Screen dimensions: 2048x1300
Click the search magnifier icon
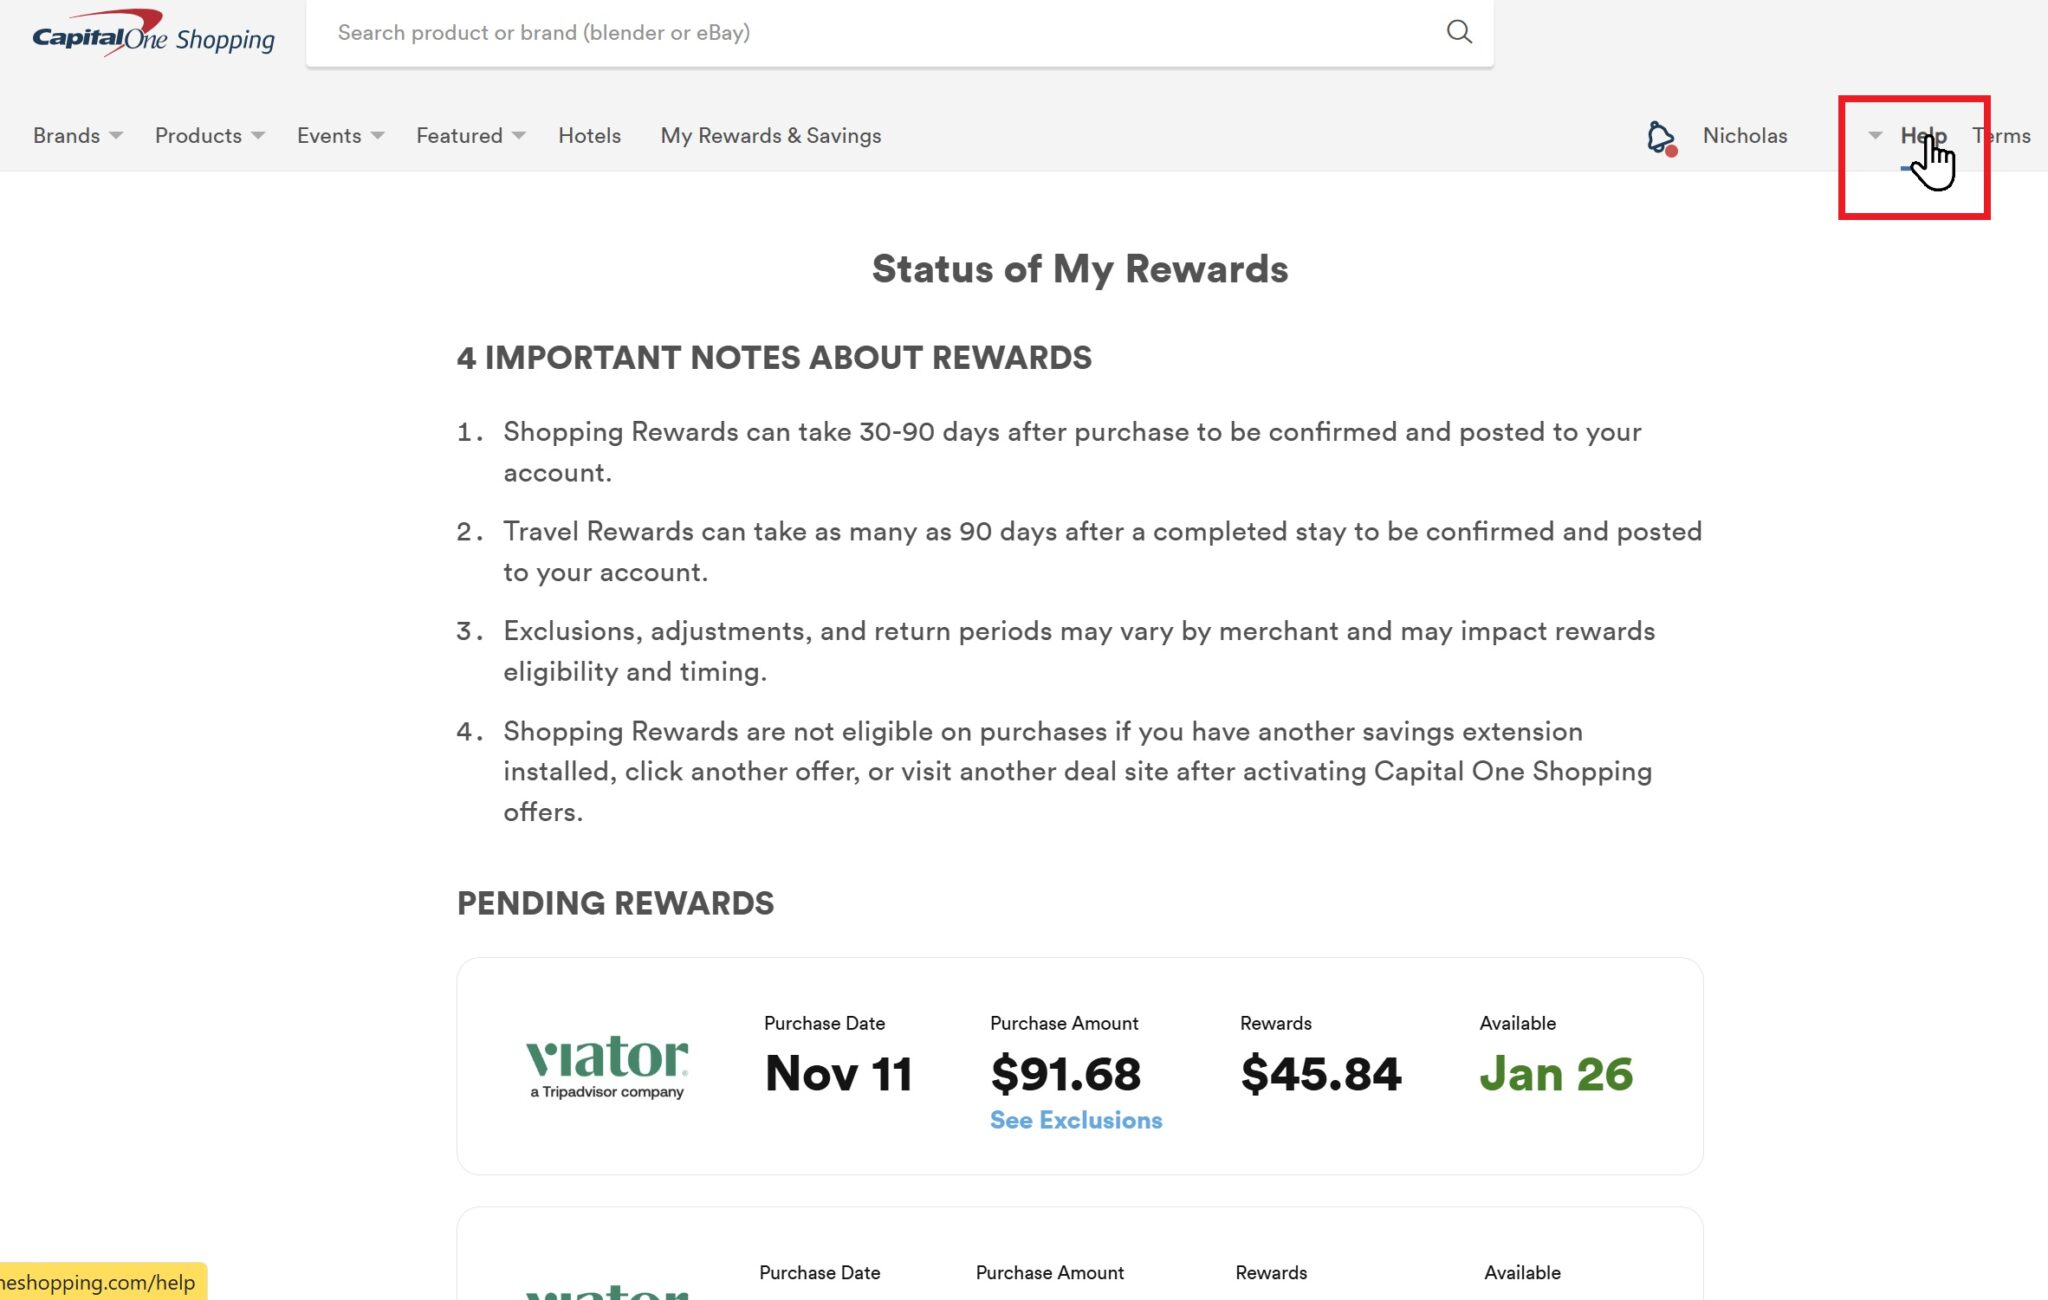[x=1459, y=32]
